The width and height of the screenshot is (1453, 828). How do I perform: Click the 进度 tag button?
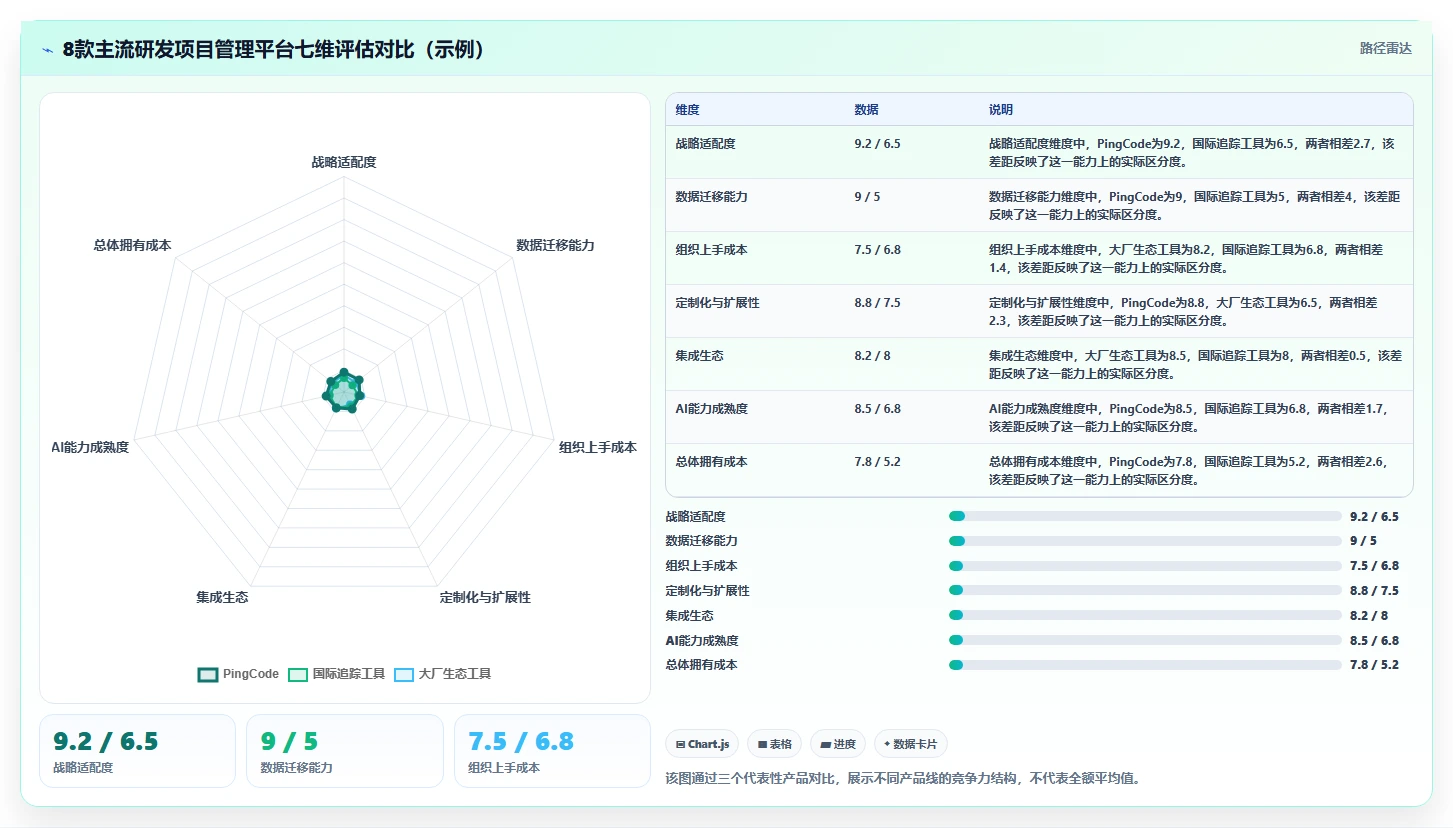click(x=838, y=744)
